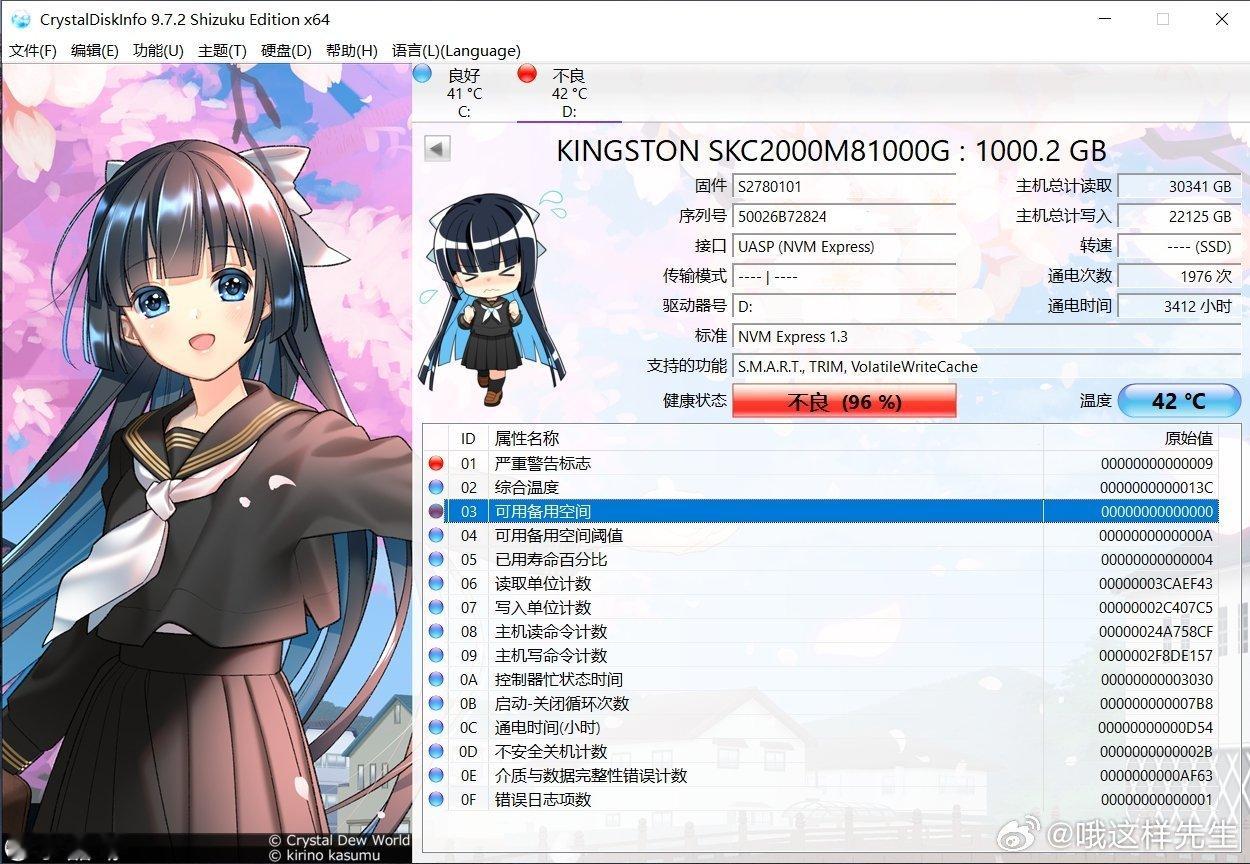Select the 已用寿命百分比 attribute name
The height and width of the screenshot is (864, 1250).
(x=551, y=559)
